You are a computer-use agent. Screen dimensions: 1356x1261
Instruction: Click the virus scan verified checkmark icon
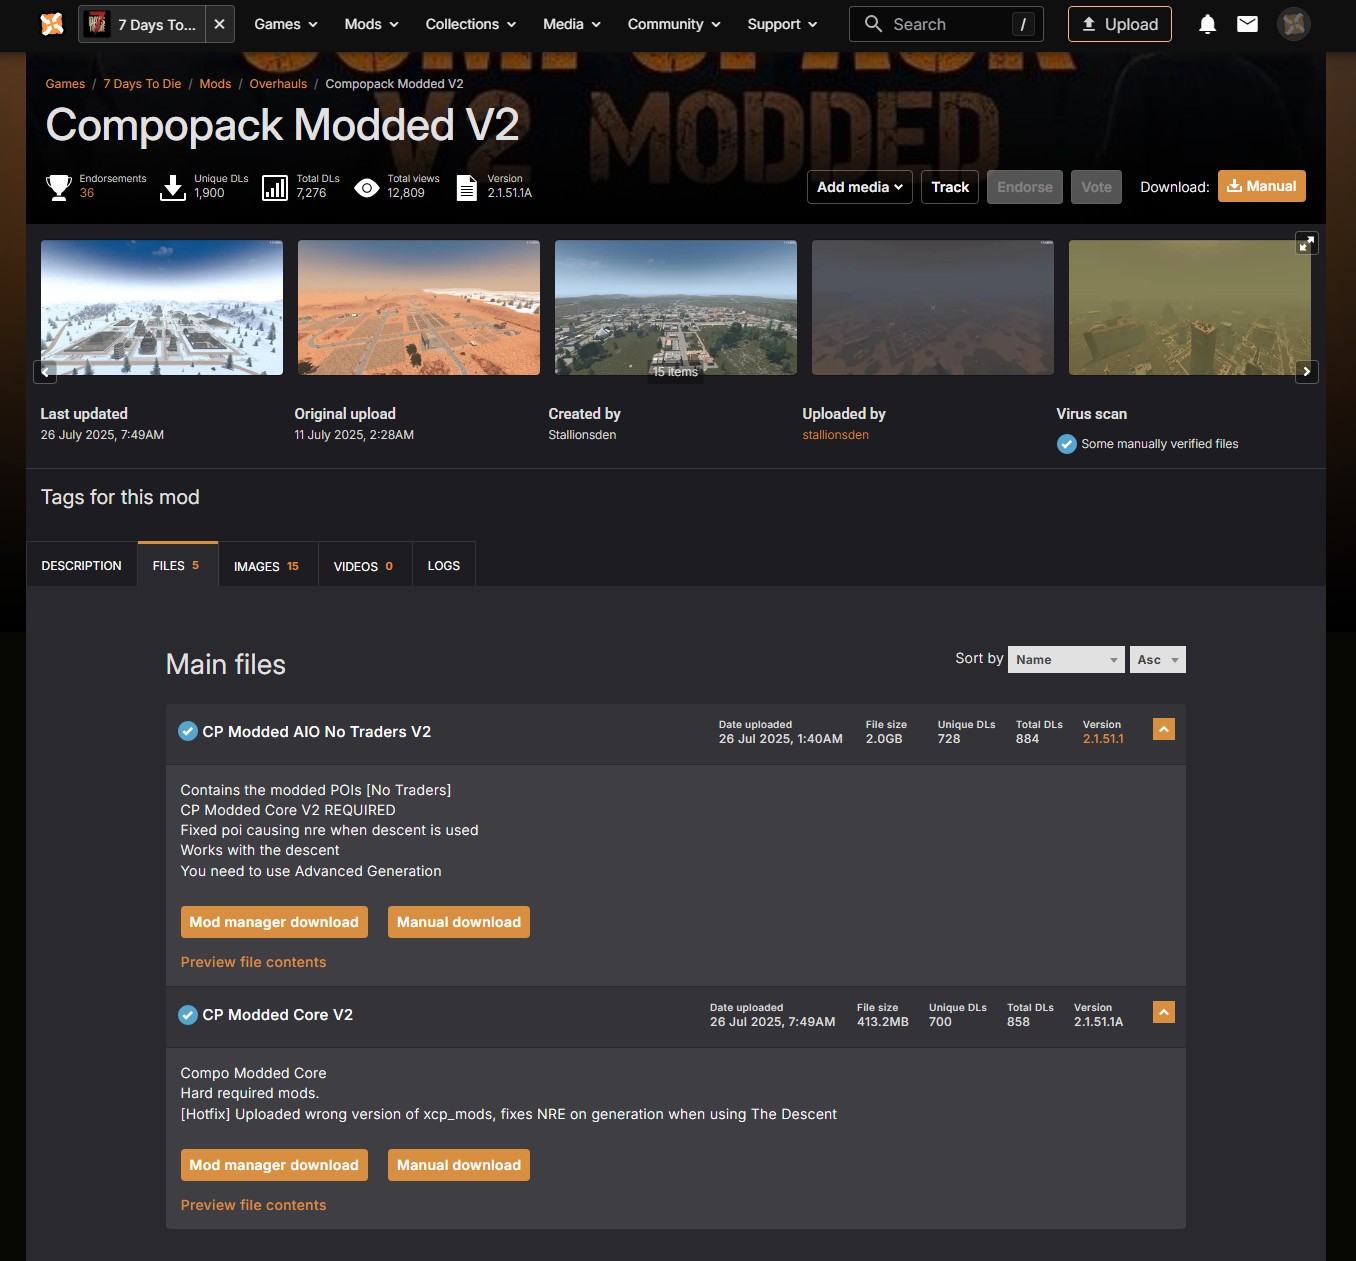(1066, 444)
